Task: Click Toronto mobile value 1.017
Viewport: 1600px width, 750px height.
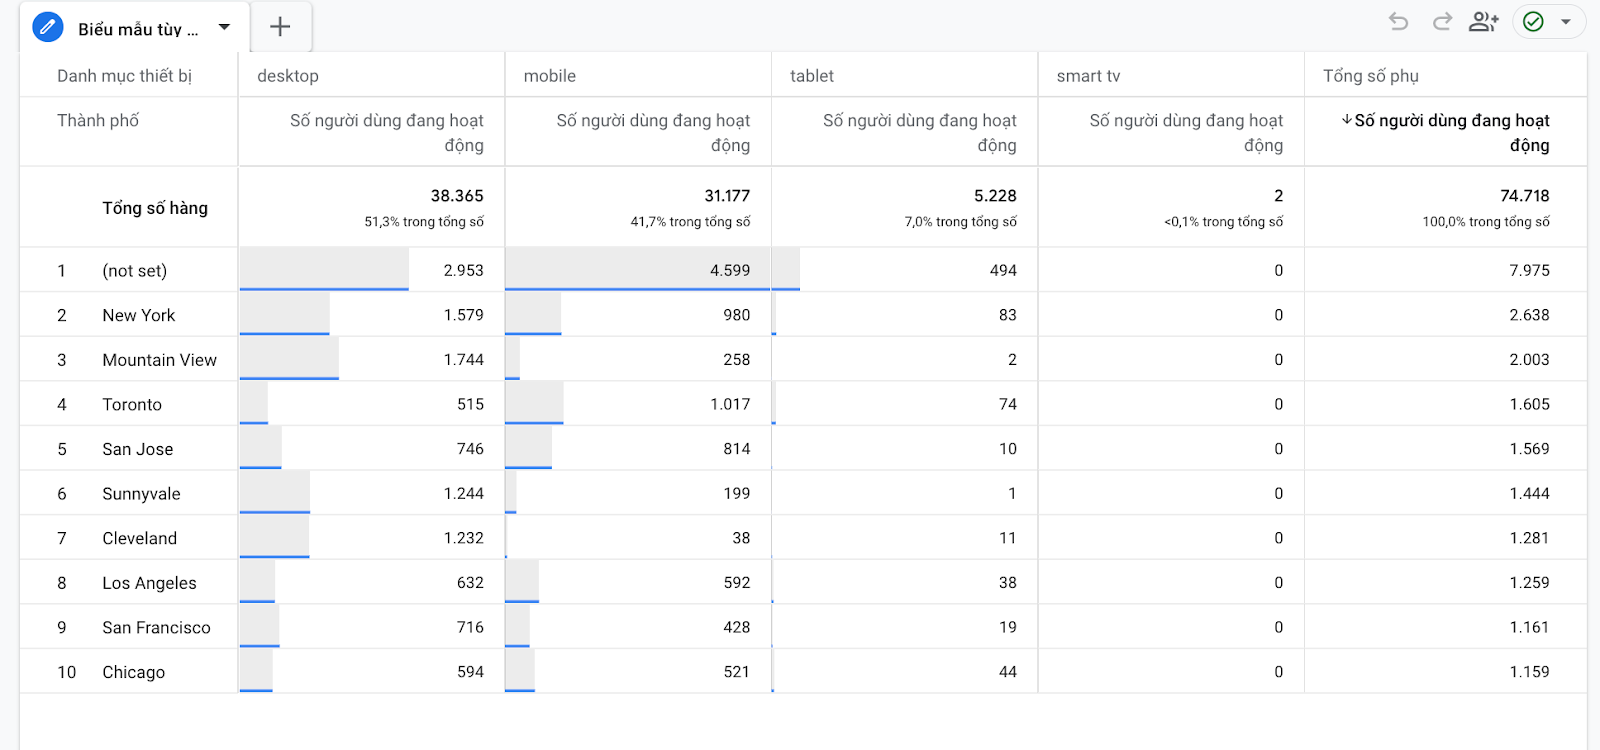Action: click(x=730, y=404)
